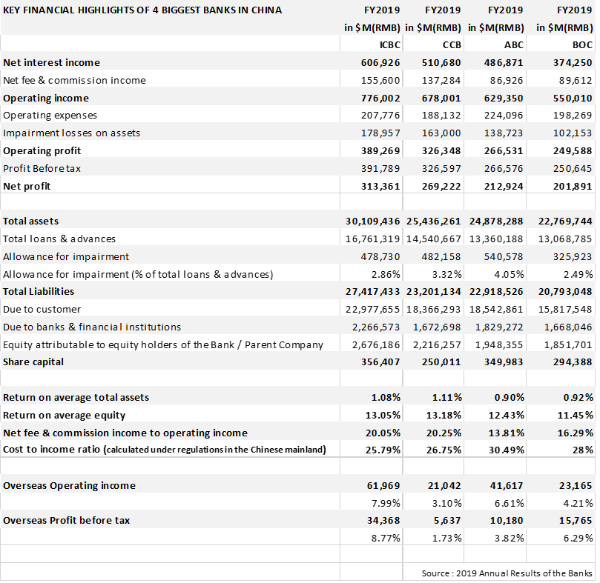The image size is (600, 583).
Task: Select the 'Net interest income' row label
Action: 52,63
